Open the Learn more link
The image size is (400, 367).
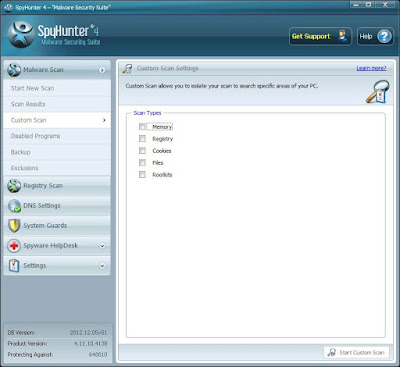pyautogui.click(x=371, y=68)
